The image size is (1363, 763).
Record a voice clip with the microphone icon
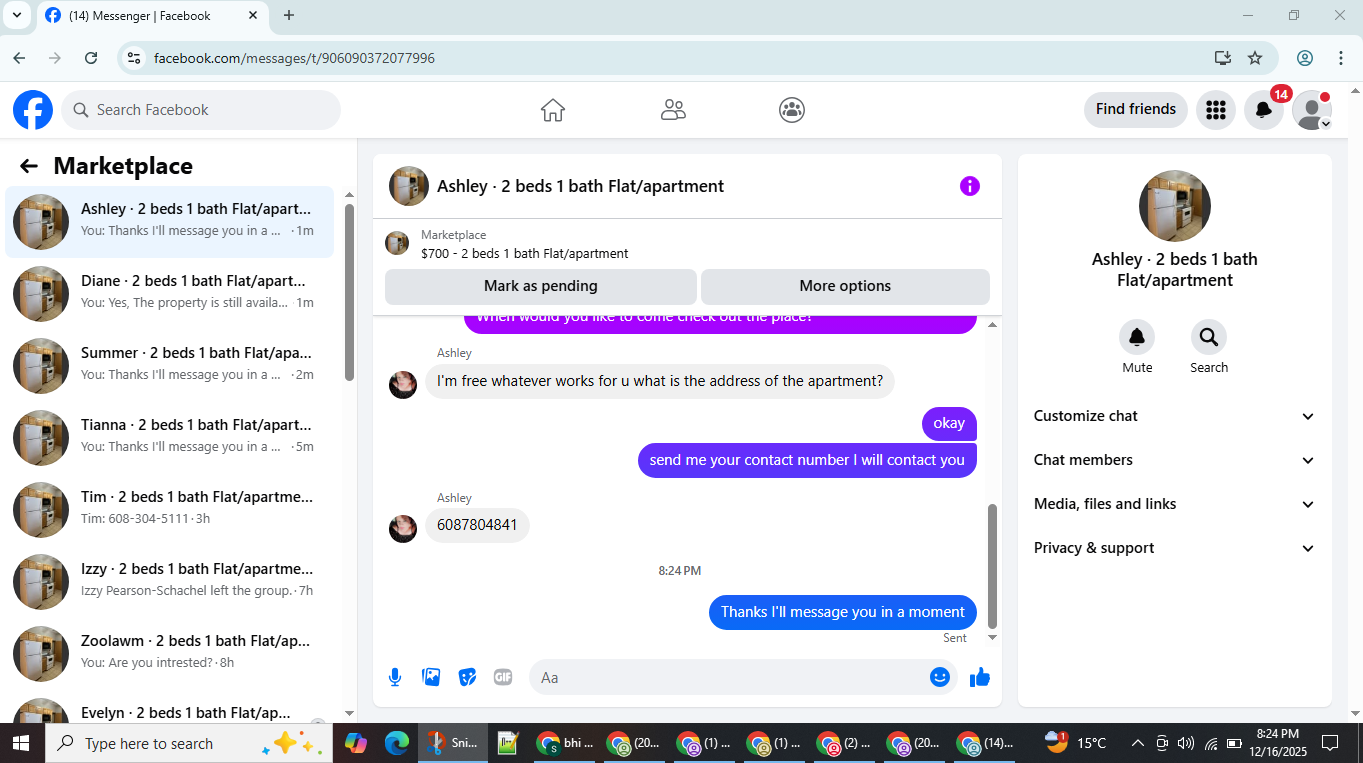395,677
